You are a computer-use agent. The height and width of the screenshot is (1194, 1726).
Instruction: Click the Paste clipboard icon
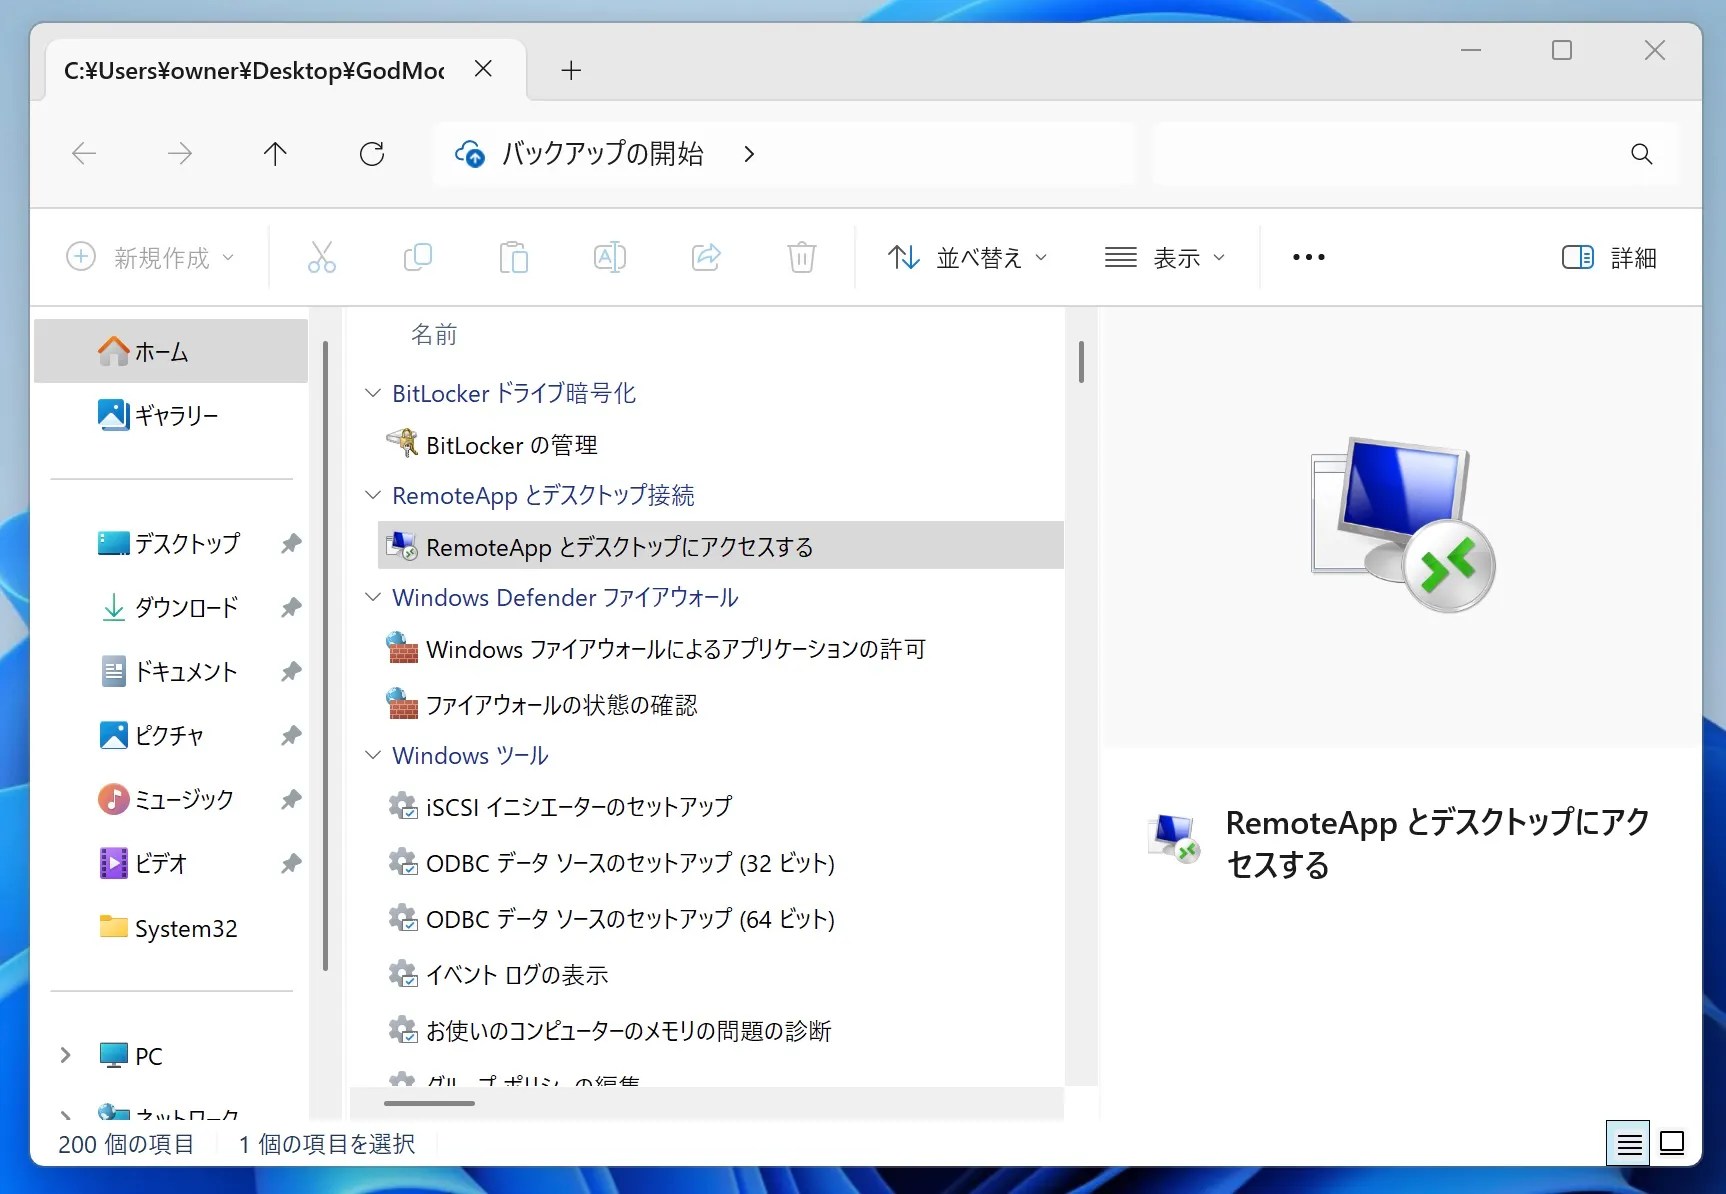(x=514, y=258)
